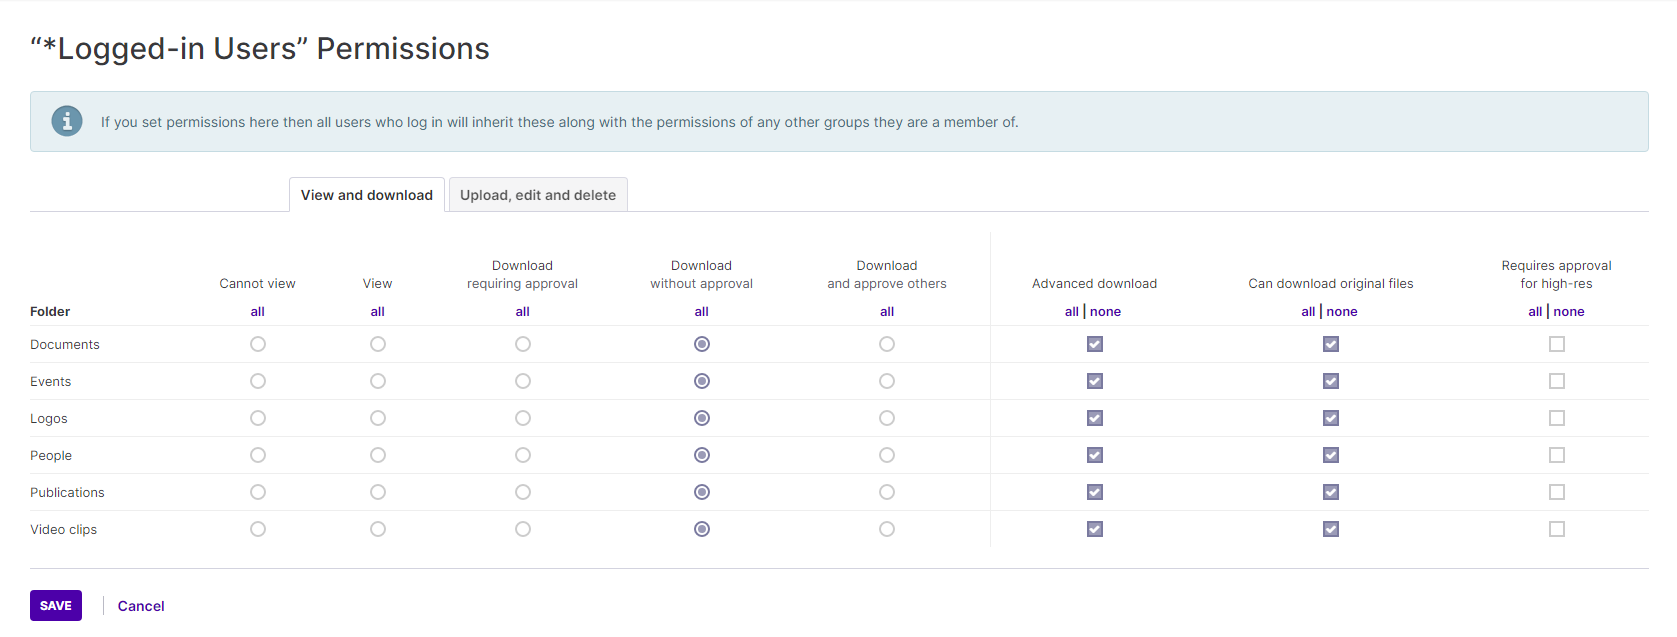Click 'all' under Download requiring approval
This screenshot has width=1677, height=637.
coord(522,312)
